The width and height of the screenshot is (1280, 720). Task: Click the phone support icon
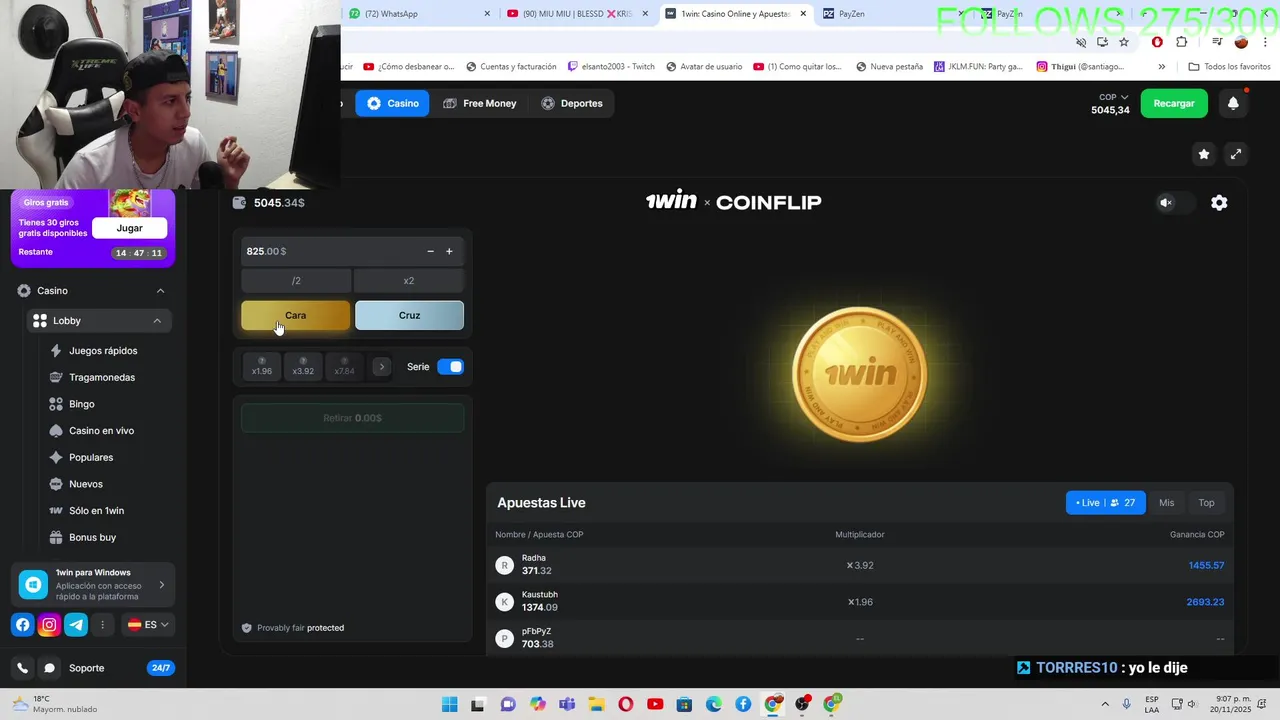[22, 668]
